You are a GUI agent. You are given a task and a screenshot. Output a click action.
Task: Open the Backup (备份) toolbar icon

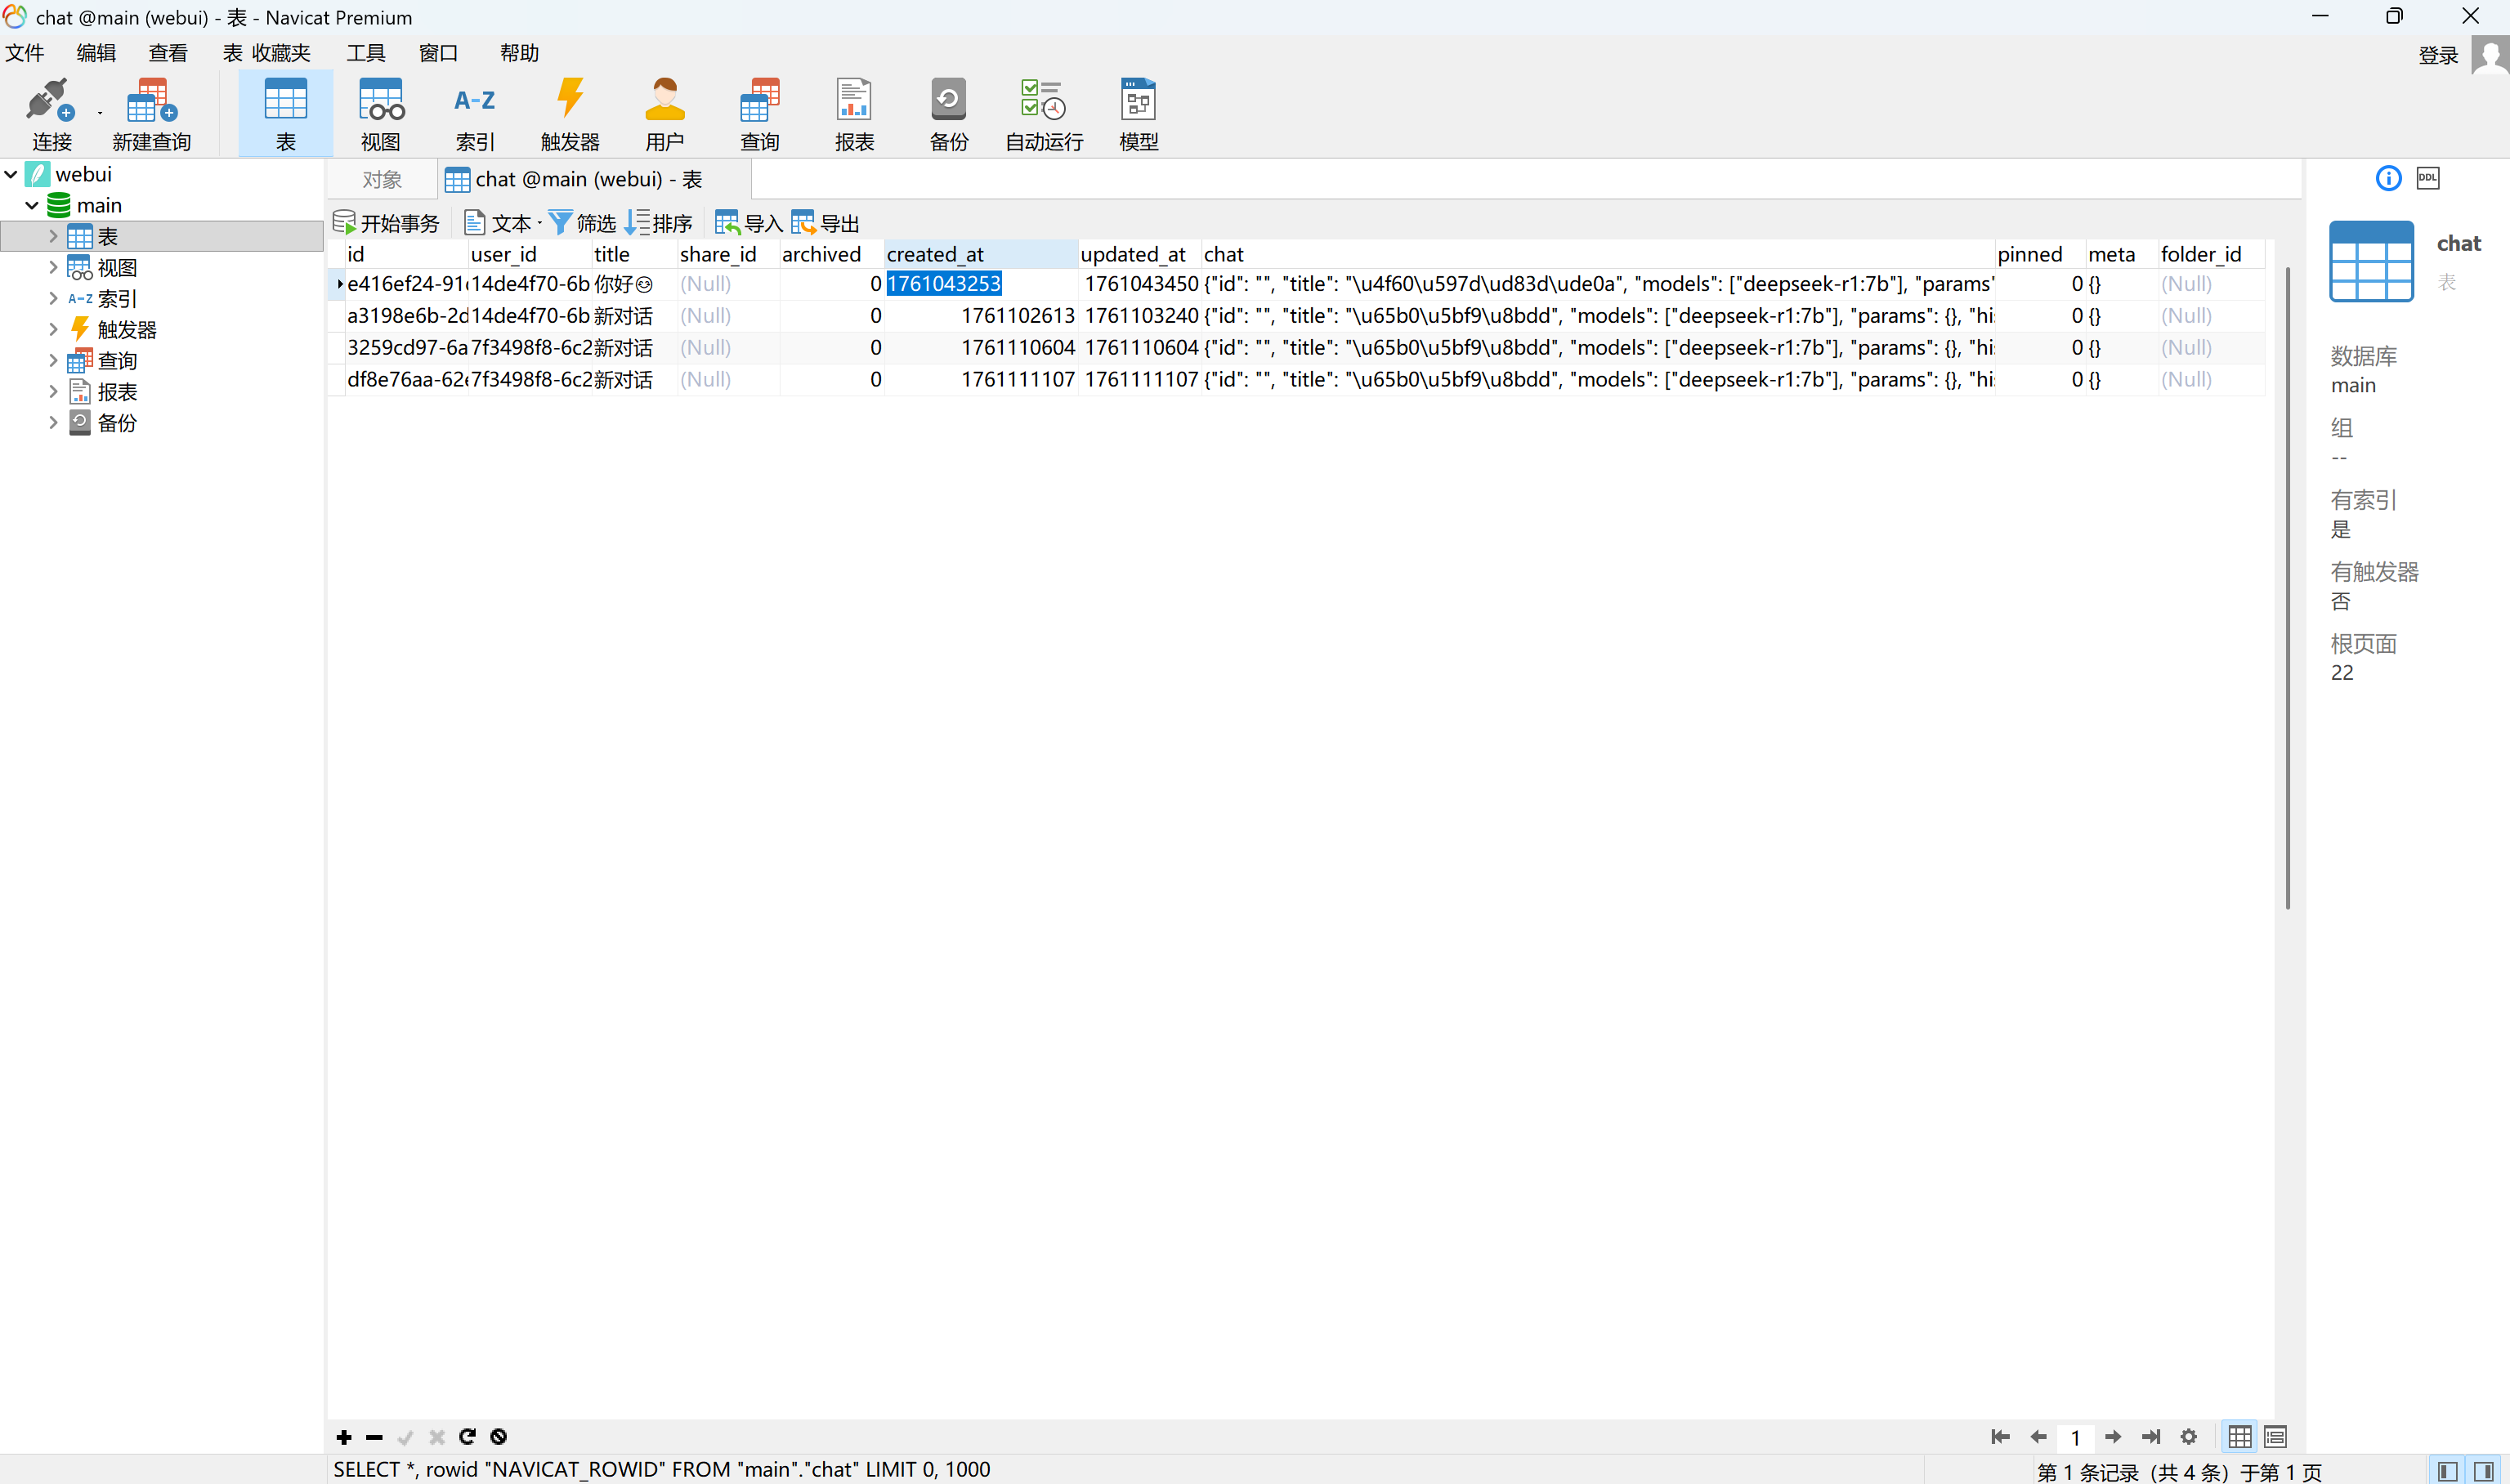click(x=948, y=113)
